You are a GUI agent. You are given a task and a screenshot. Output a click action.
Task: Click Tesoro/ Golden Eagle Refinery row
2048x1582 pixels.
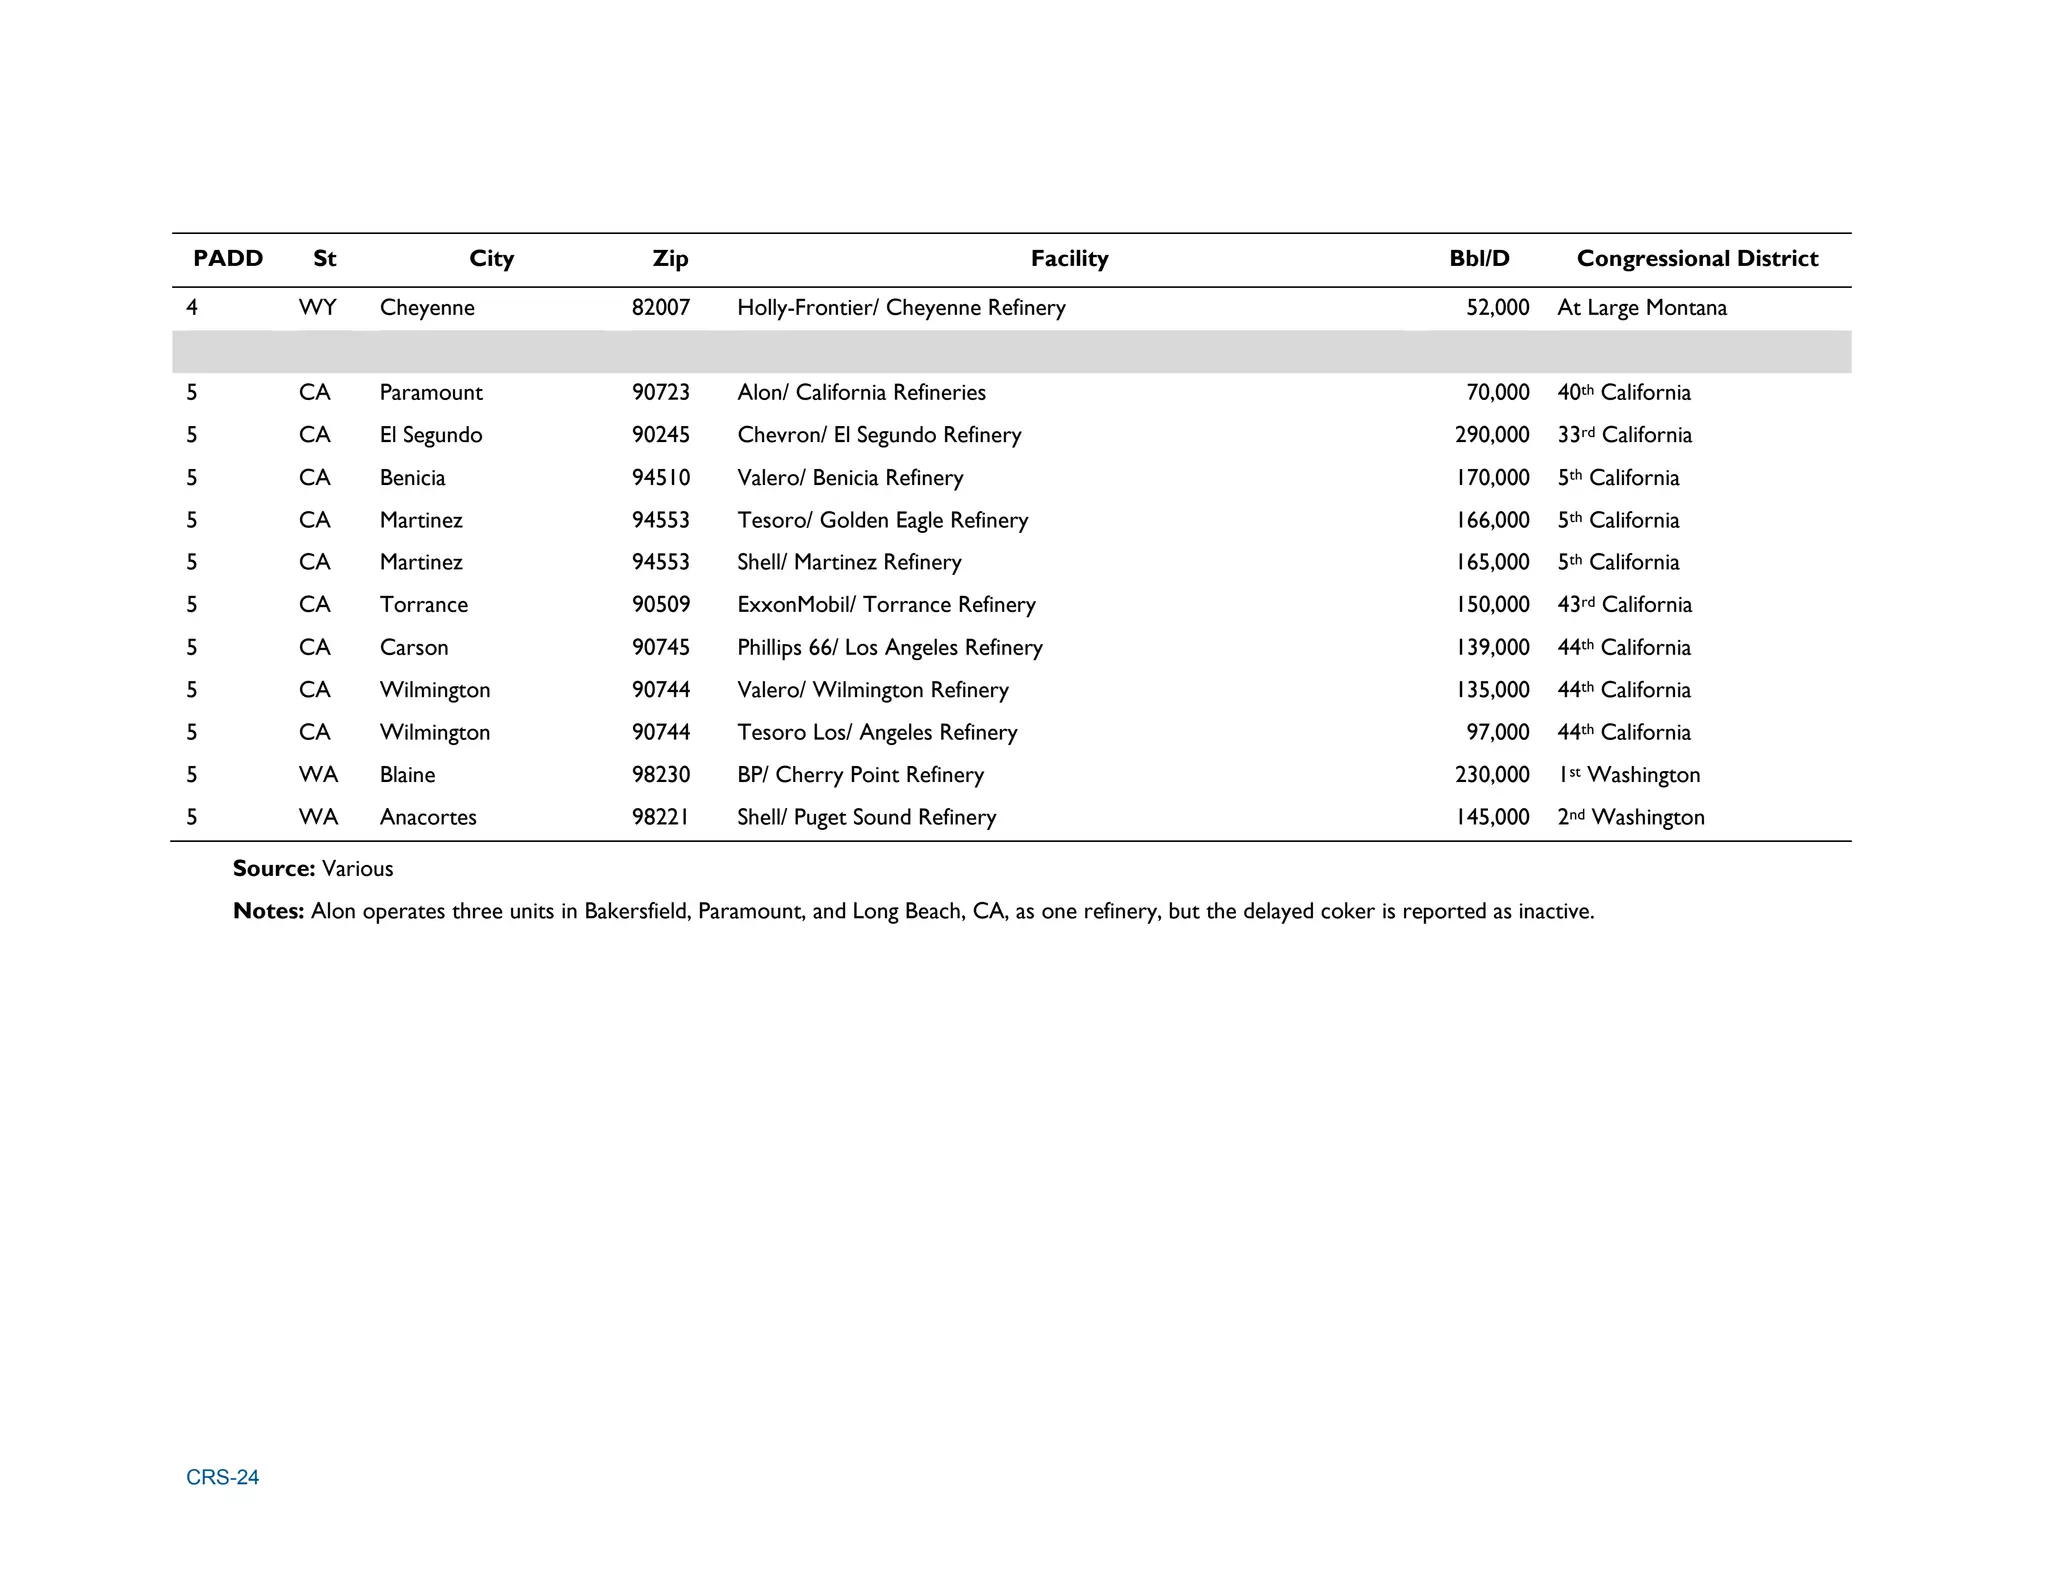point(881,520)
